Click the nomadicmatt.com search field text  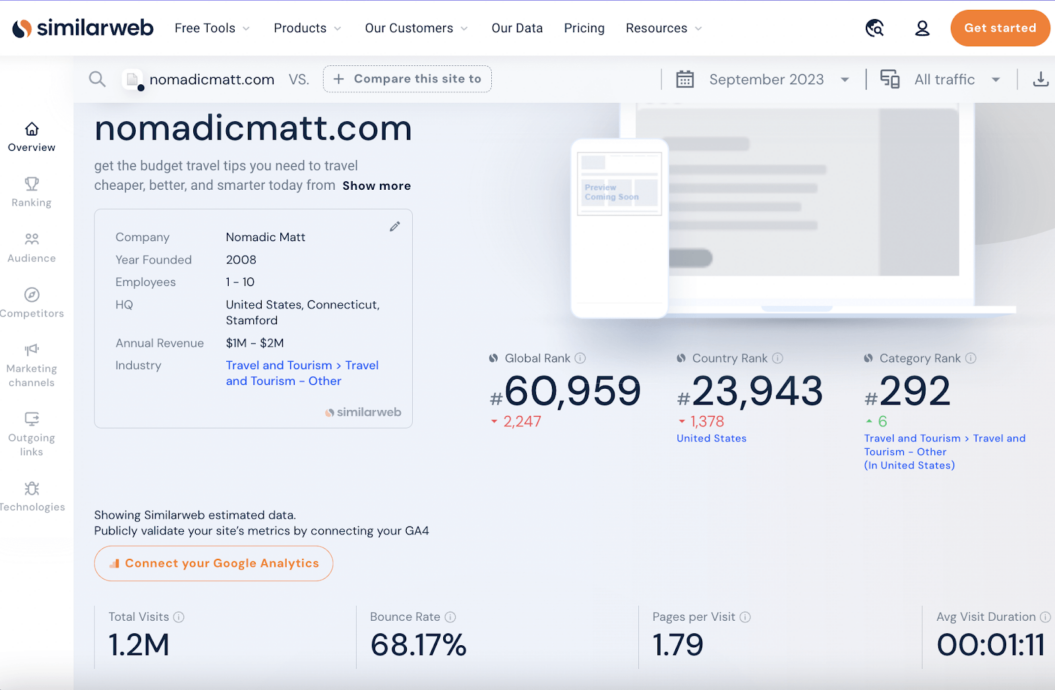point(212,79)
